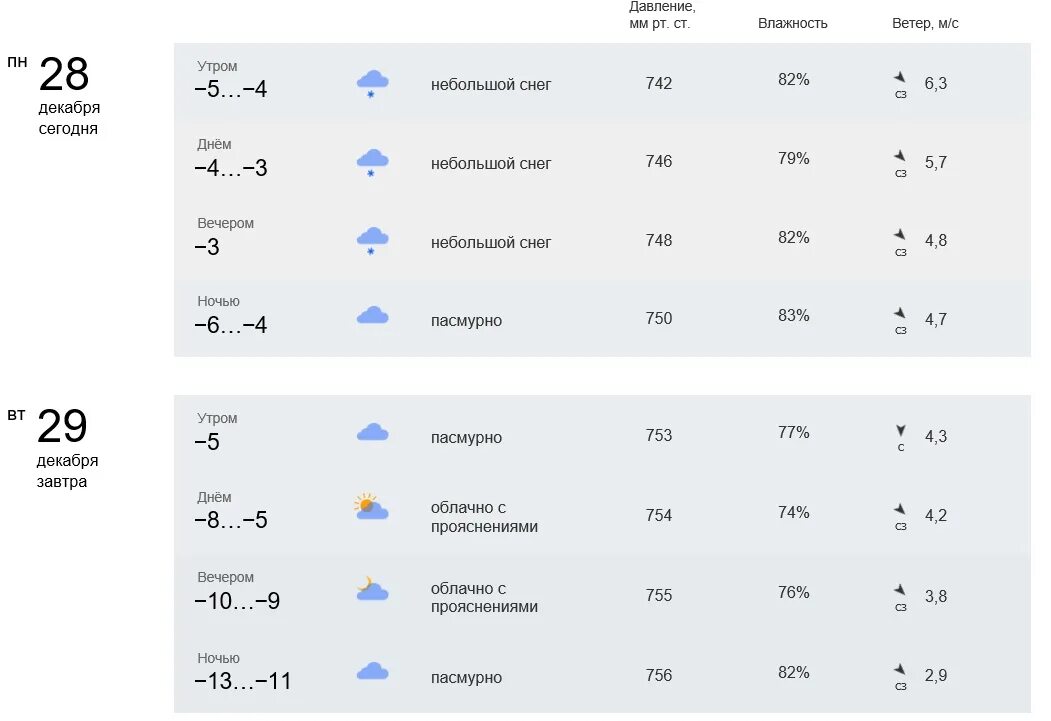Click the sun-and-cloud icon for Tuesday daytime
Image resolution: width=1051 pixels, height=721 pixels.
[371, 507]
